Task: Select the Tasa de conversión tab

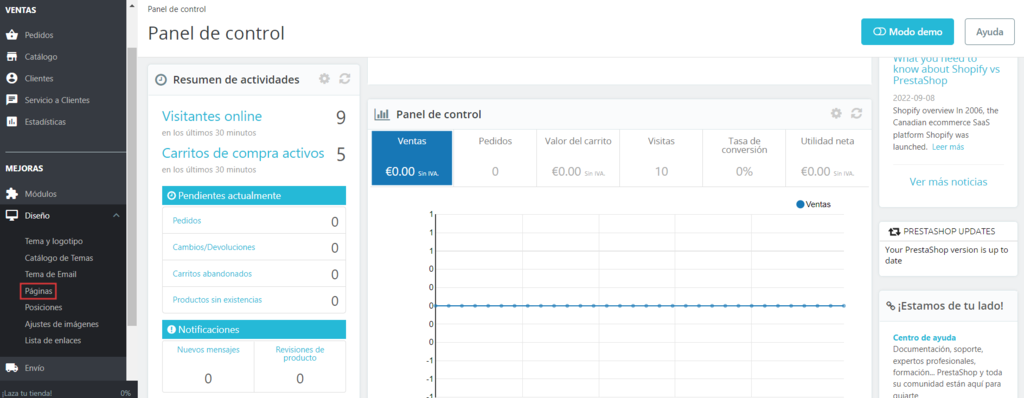Action: 744,158
